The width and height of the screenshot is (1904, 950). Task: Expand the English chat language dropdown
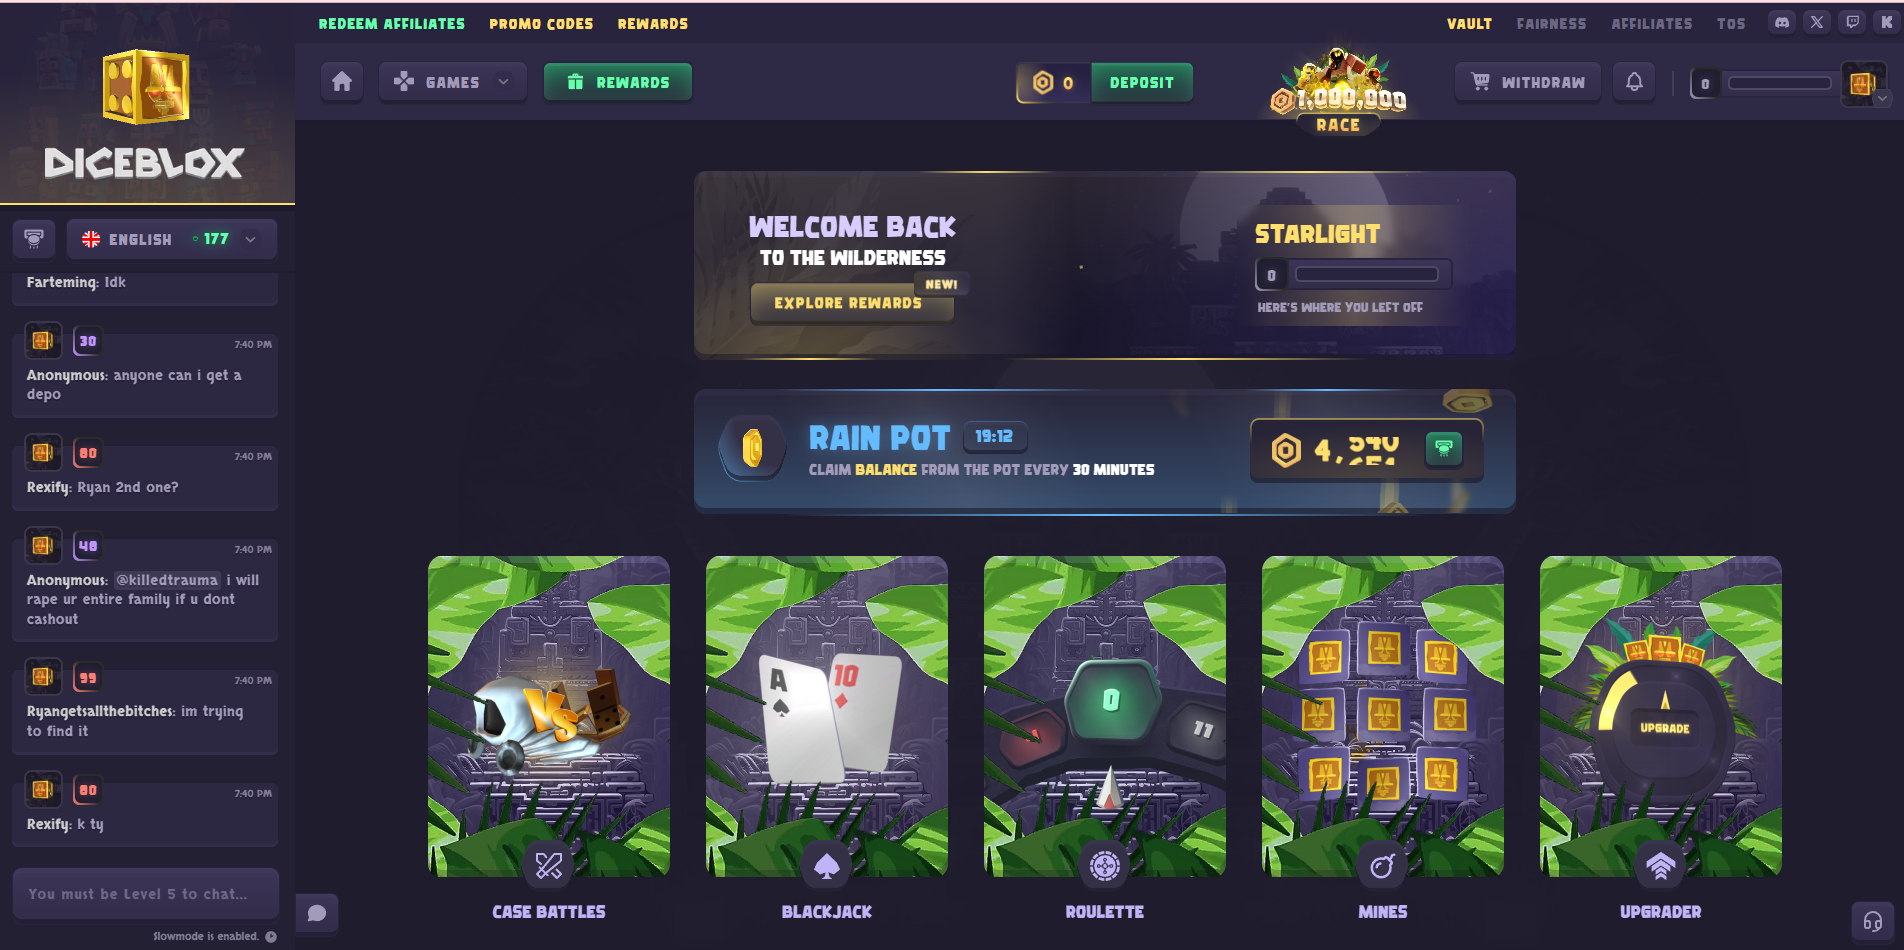(x=171, y=239)
